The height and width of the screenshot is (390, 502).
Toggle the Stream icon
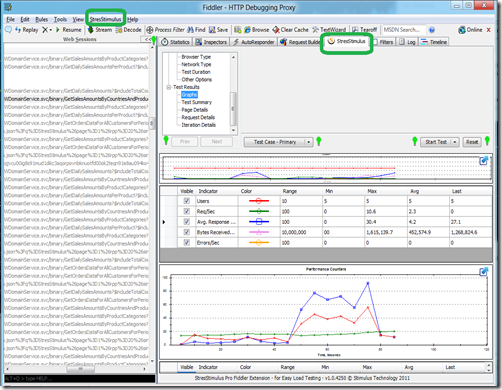90,30
